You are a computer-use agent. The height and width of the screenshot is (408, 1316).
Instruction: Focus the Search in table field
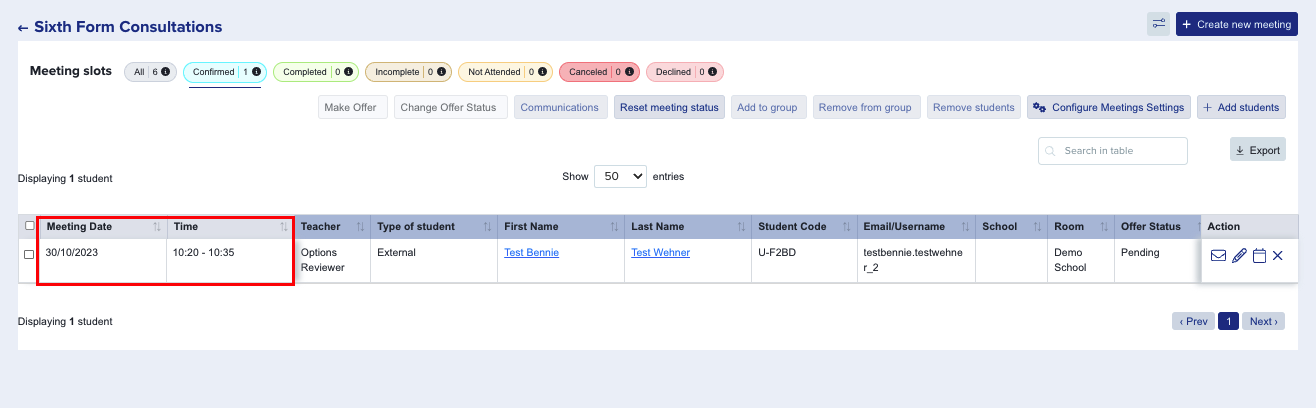click(1113, 151)
